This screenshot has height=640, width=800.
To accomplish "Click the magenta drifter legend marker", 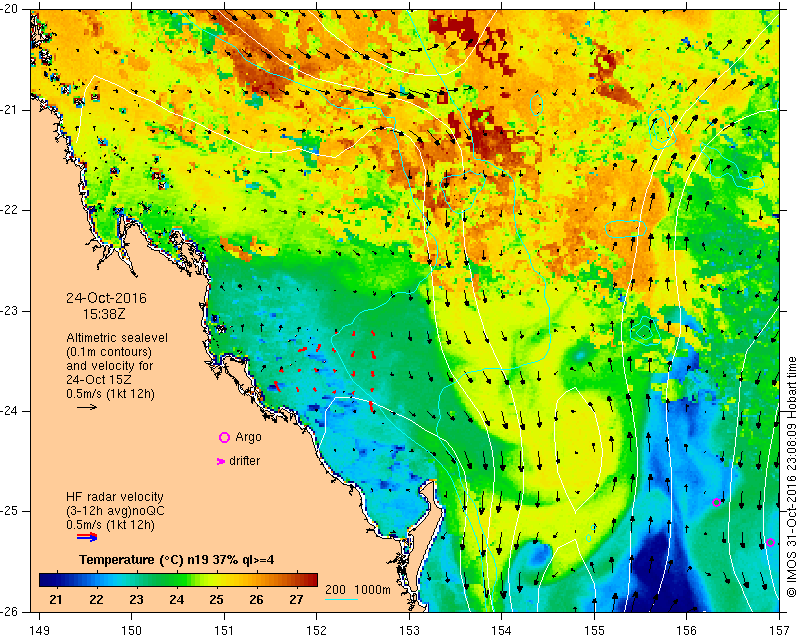I will click(221, 461).
